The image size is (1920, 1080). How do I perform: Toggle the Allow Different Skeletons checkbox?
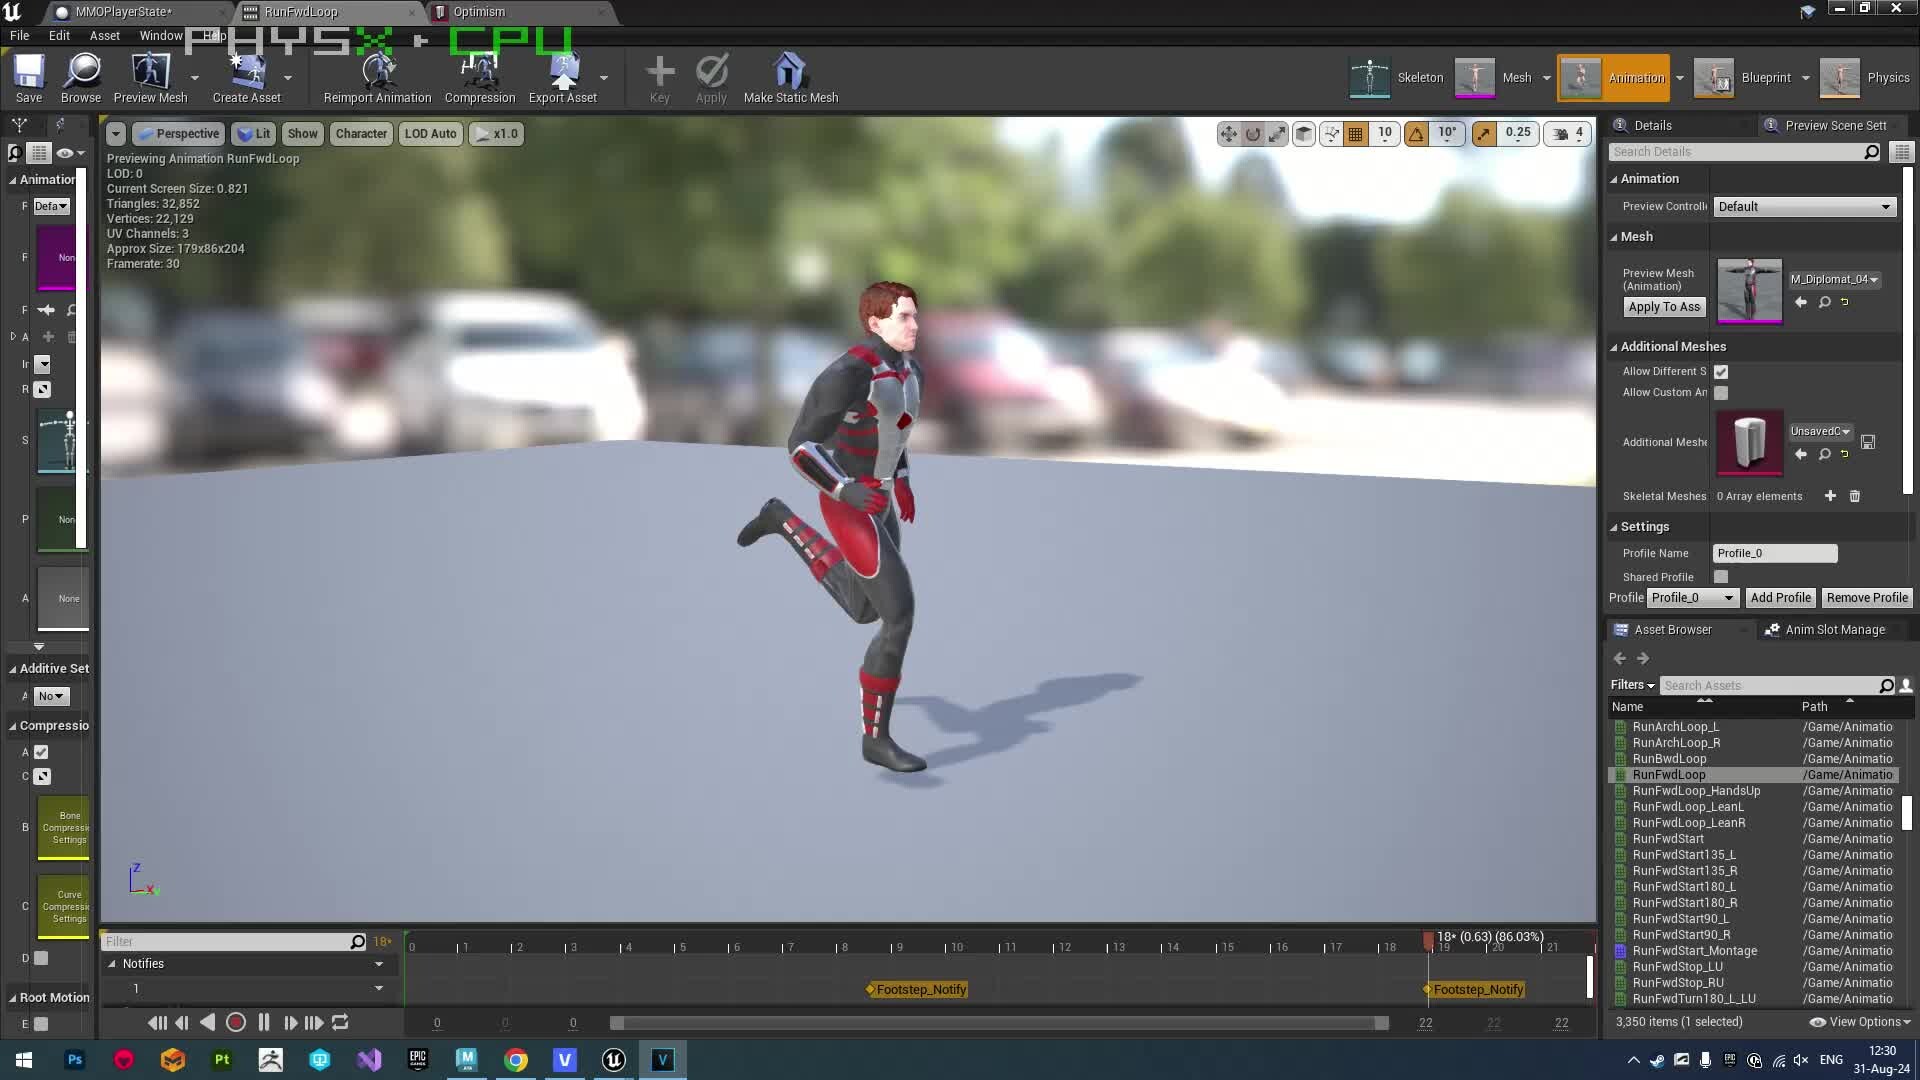click(1721, 371)
